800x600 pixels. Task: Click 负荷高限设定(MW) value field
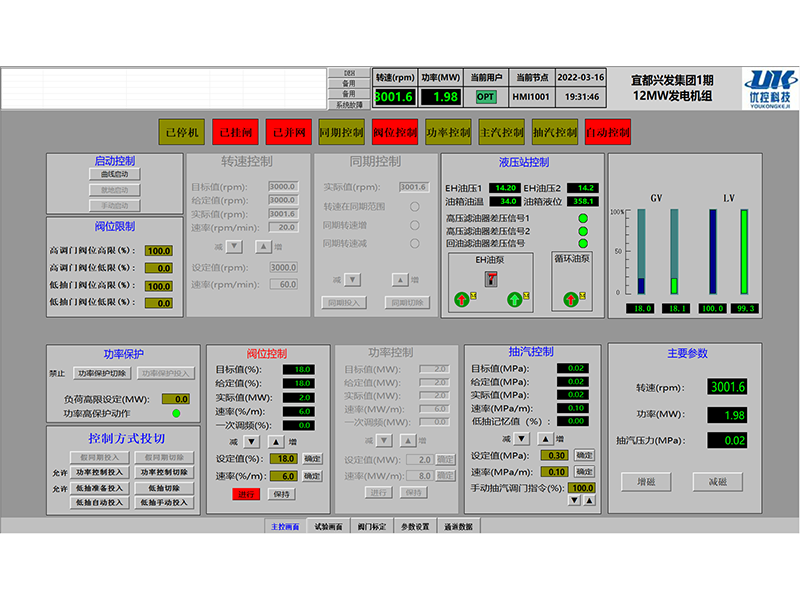(176, 399)
